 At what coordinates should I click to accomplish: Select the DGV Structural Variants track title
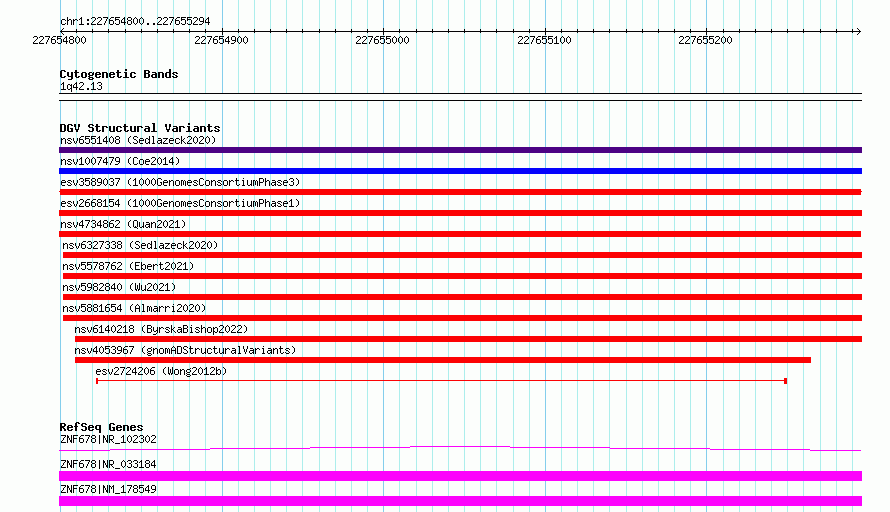[140, 128]
